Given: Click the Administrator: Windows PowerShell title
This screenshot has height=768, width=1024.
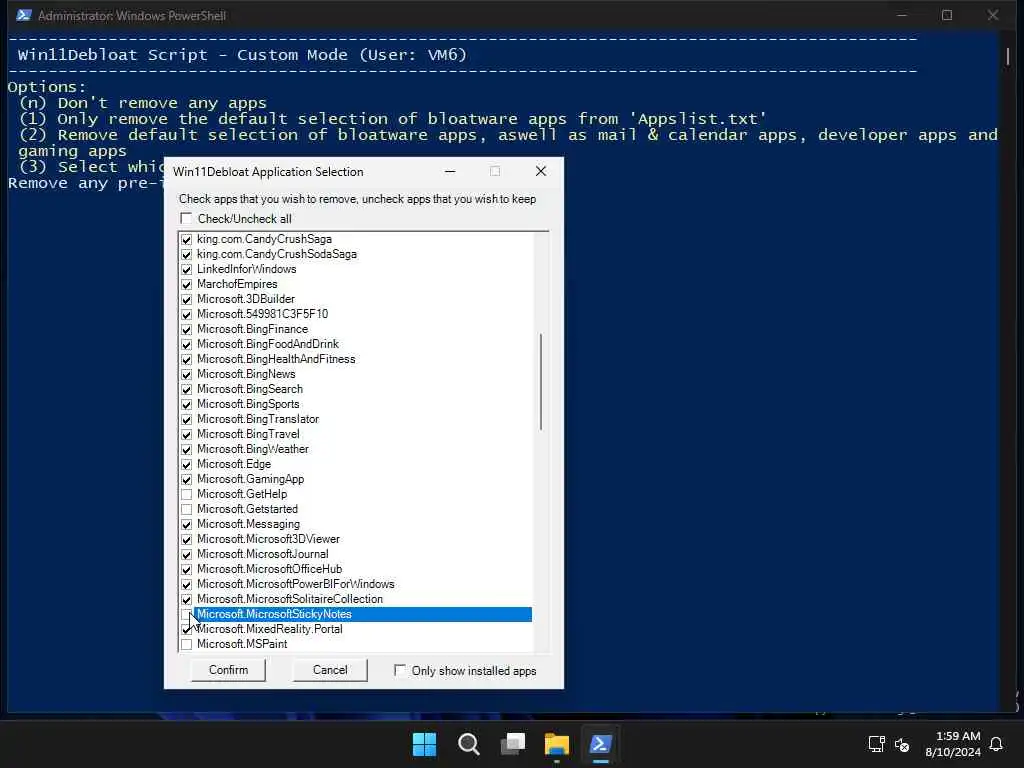Looking at the screenshot, I should [x=132, y=15].
